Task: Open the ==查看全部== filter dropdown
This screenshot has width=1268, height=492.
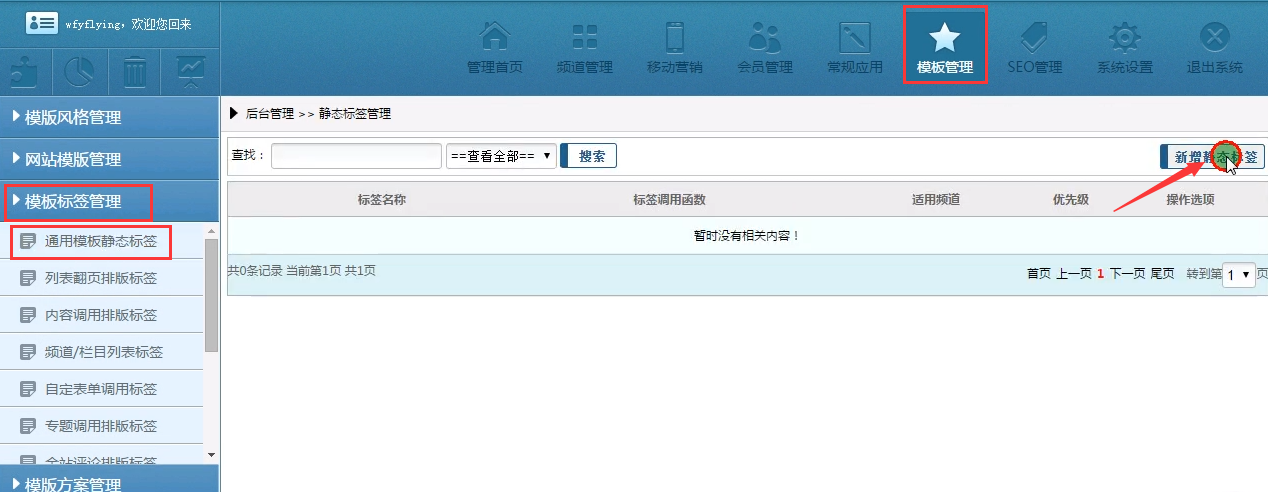Action: 501,156
